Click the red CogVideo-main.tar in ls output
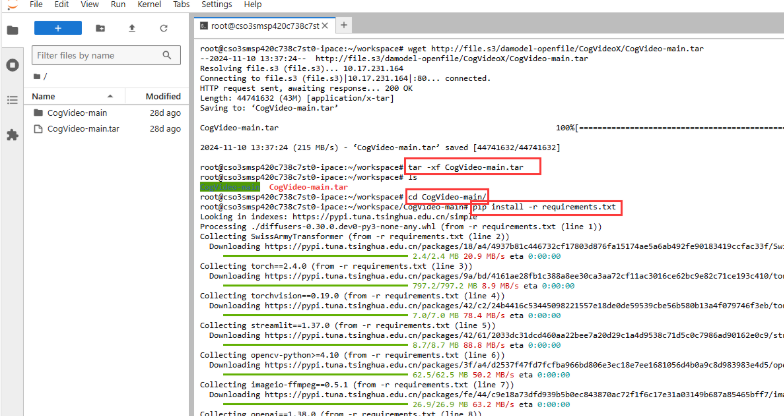Viewport: 784px width, 416px height. point(308,187)
